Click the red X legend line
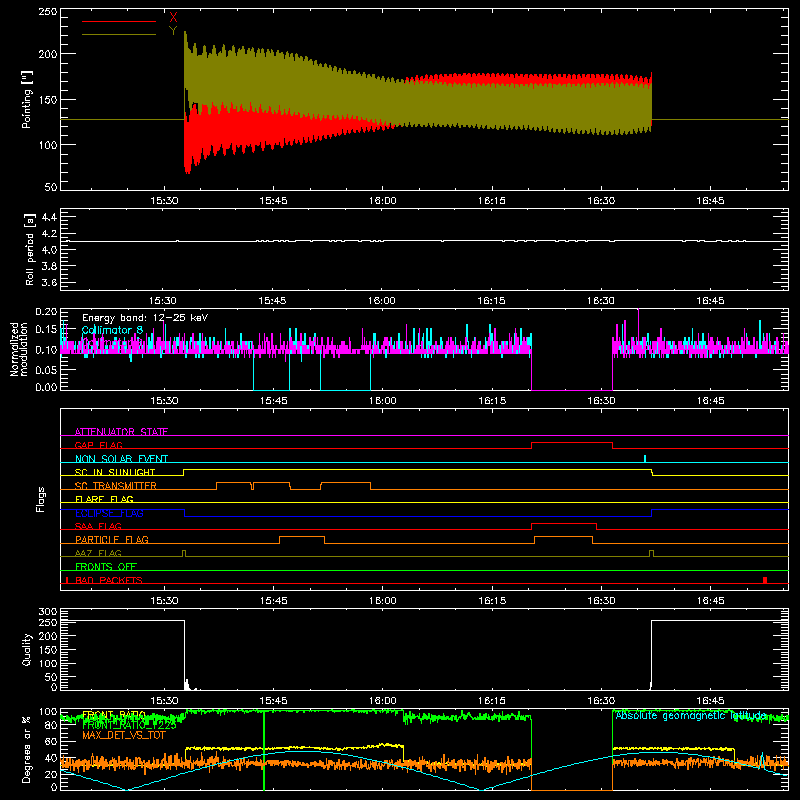This screenshot has width=800, height=800. coord(119,21)
